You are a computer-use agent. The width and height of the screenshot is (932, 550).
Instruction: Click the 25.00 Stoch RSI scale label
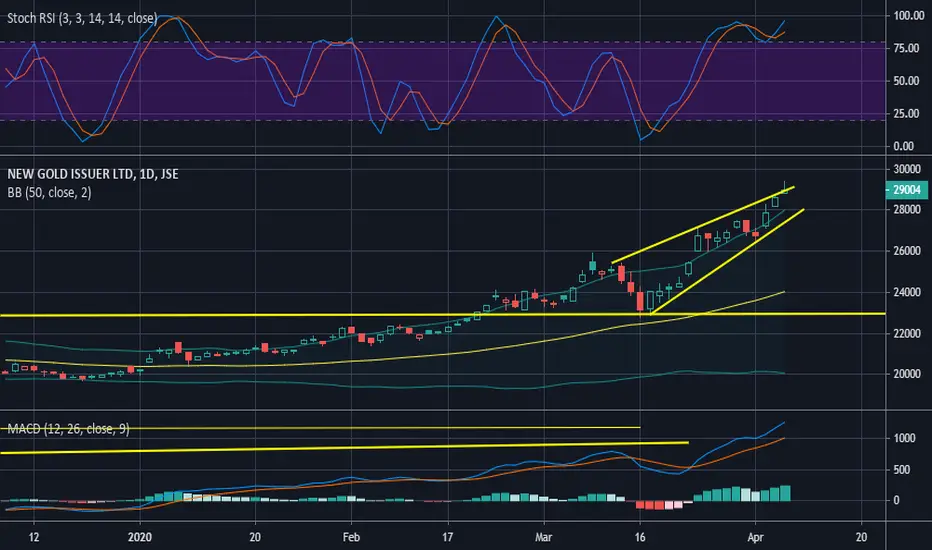pyautogui.click(x=906, y=114)
